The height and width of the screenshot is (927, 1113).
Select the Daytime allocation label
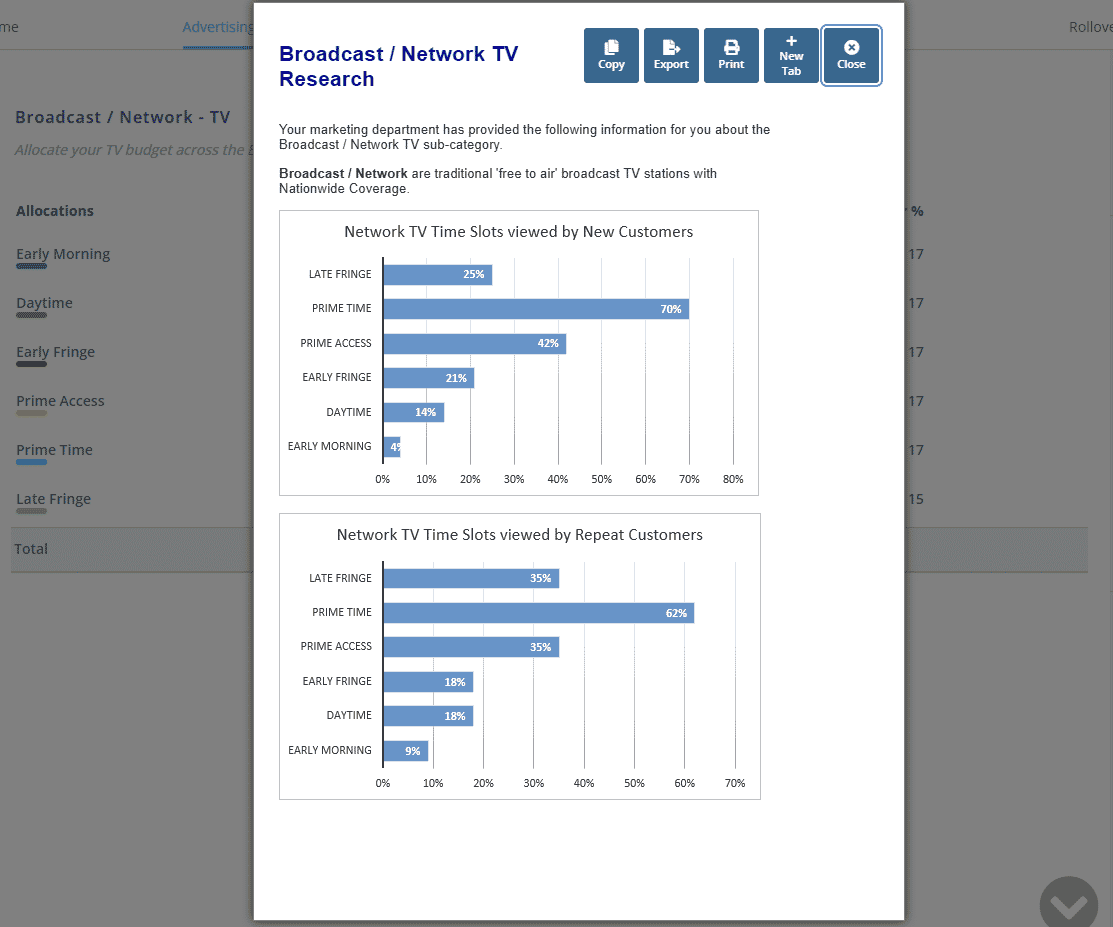[x=44, y=303]
